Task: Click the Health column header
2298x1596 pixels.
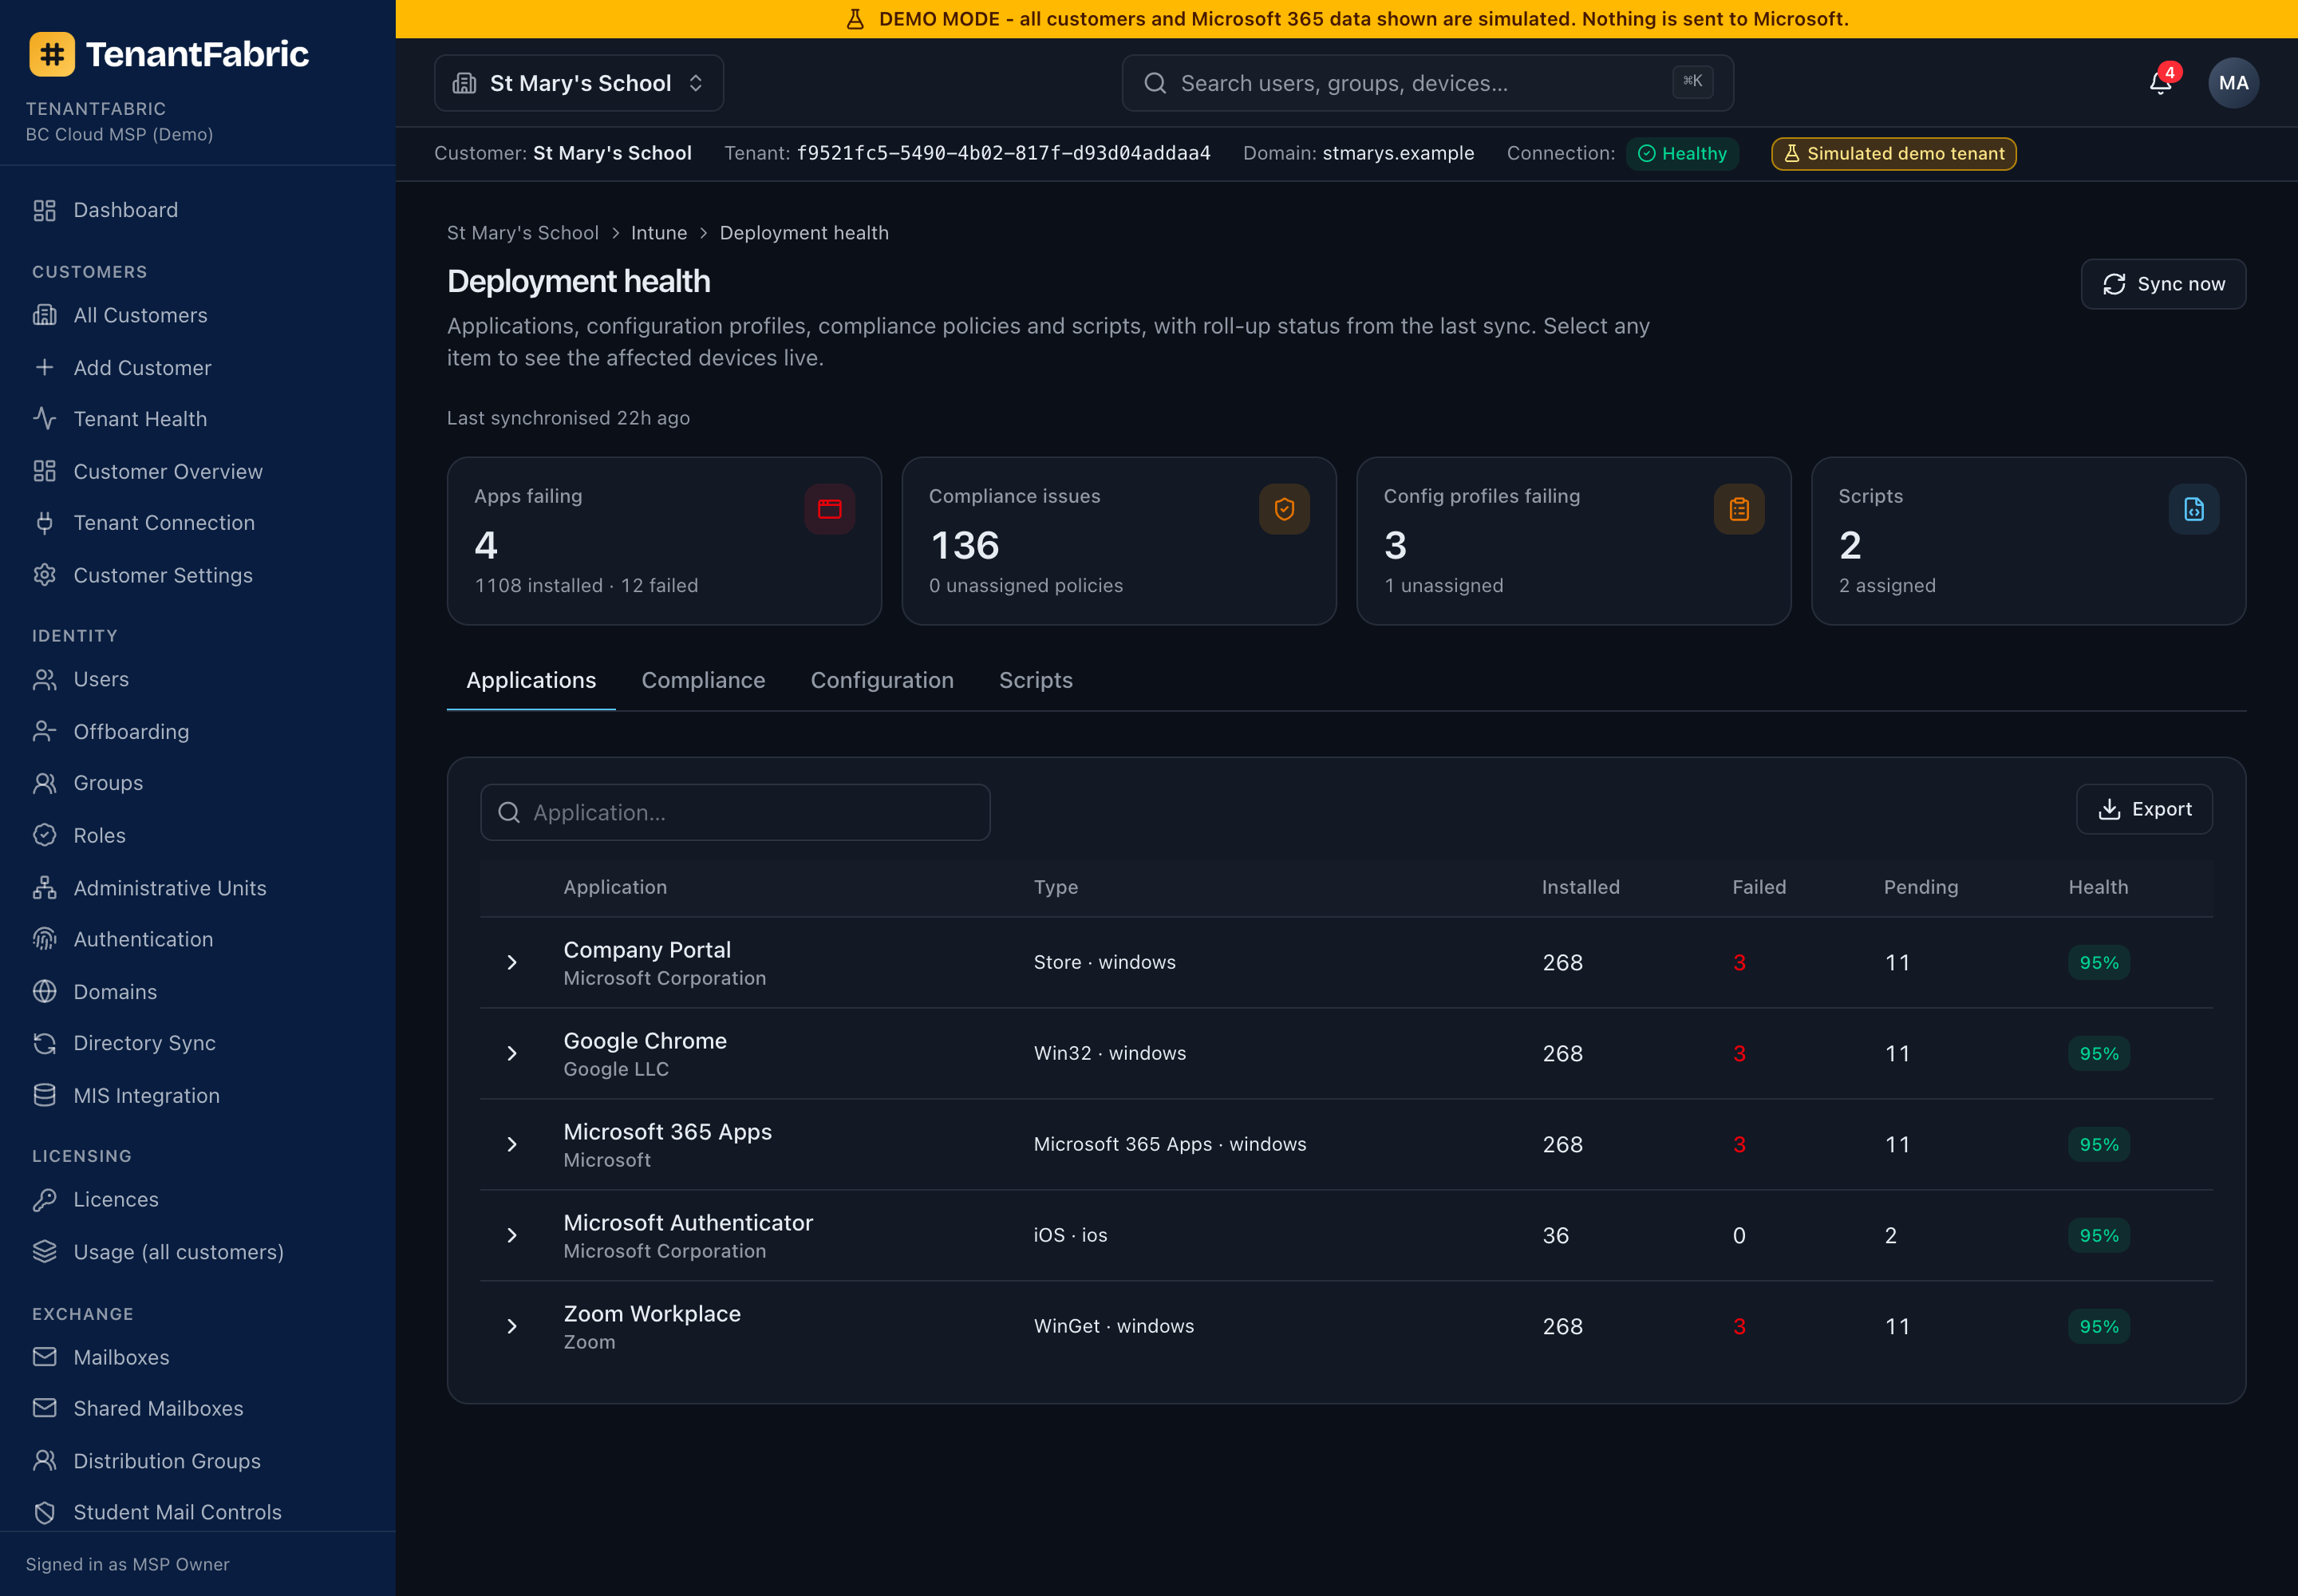Action: (2098, 887)
